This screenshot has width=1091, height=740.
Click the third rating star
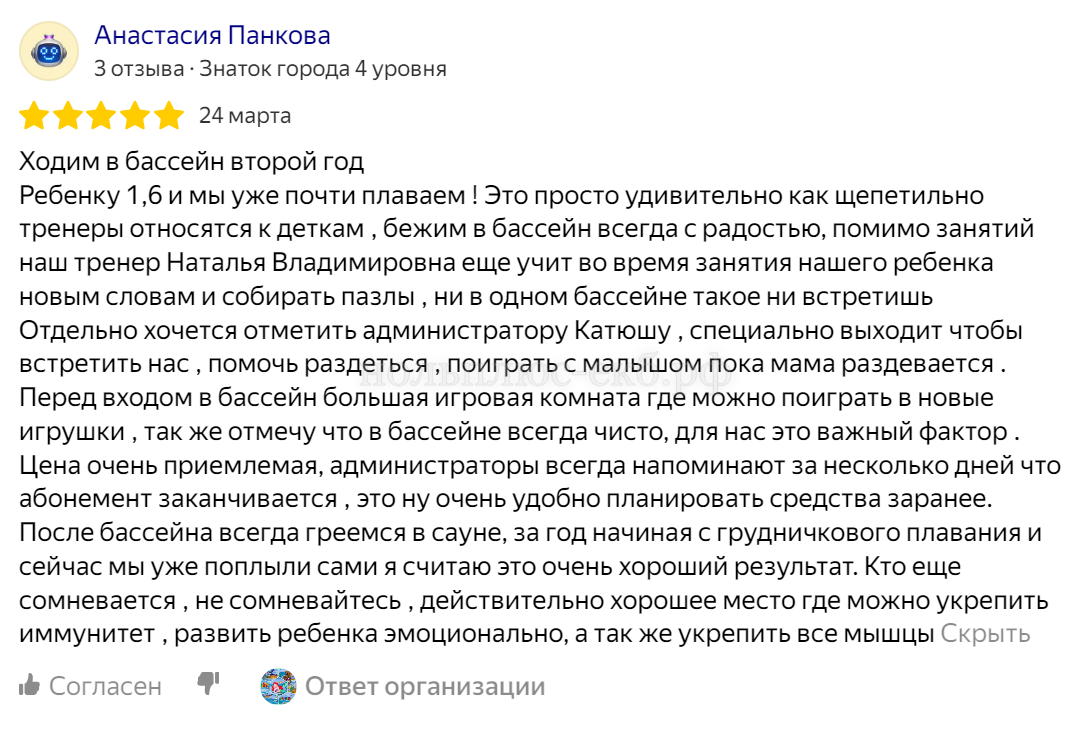click(101, 116)
